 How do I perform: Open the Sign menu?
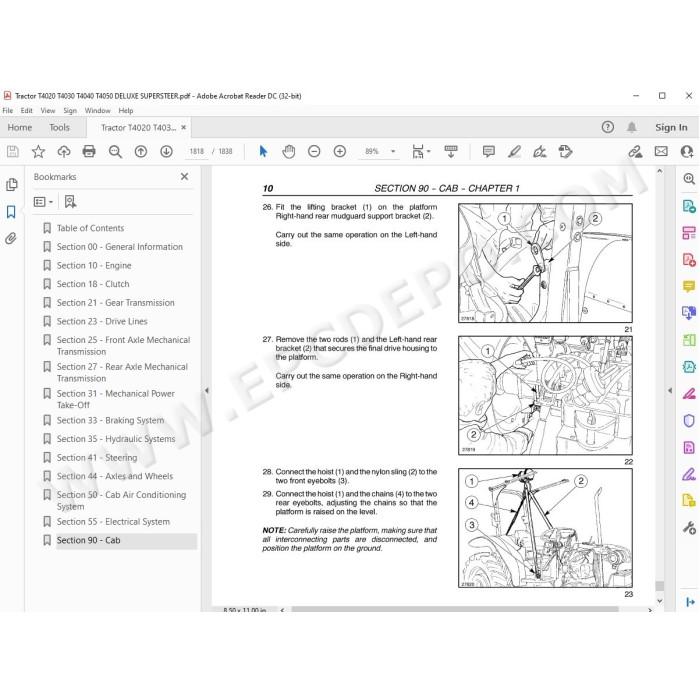coord(70,110)
